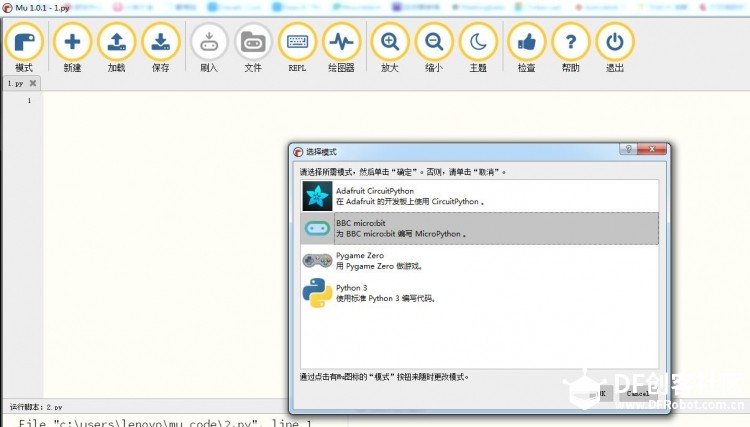Toggle theme with 主题 moon button
Screen dimensions: 750x427
click(x=478, y=47)
